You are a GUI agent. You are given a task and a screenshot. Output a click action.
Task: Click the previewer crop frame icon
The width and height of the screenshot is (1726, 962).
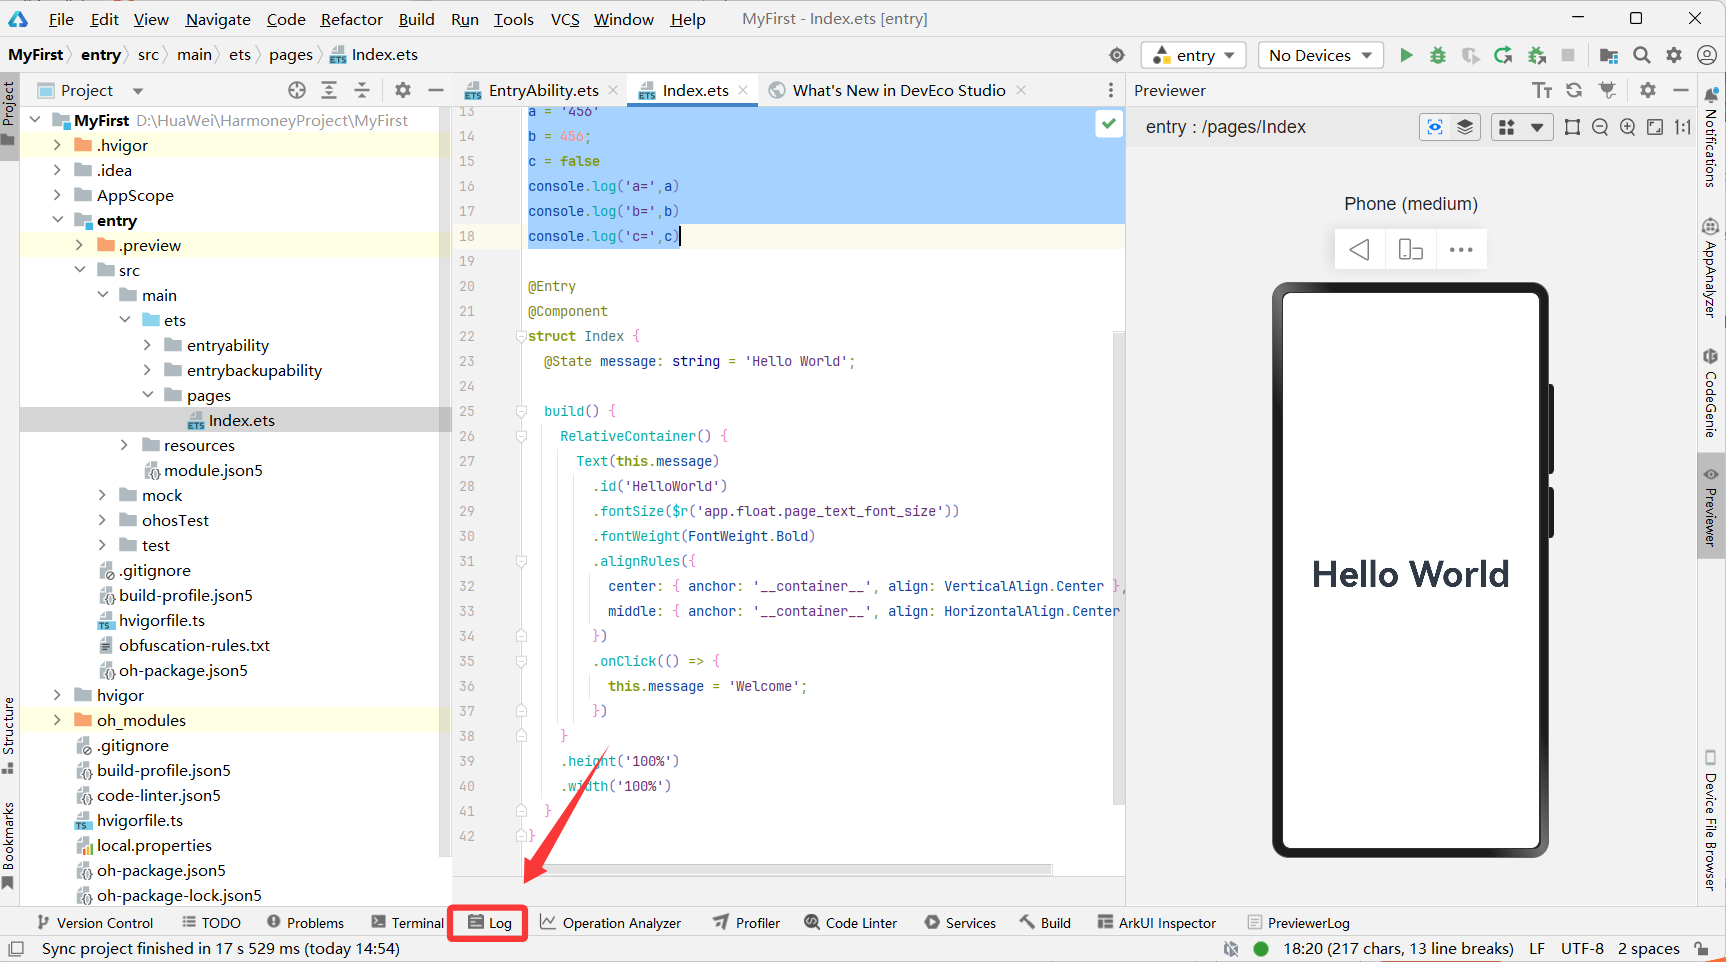pos(1572,127)
